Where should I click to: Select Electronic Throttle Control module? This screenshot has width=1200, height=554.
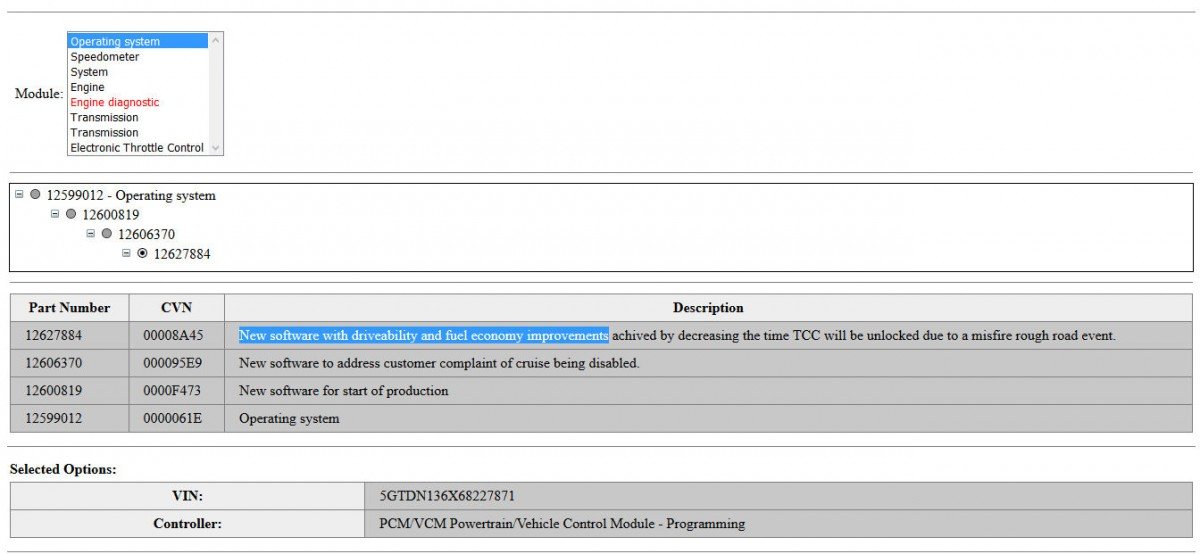point(138,147)
